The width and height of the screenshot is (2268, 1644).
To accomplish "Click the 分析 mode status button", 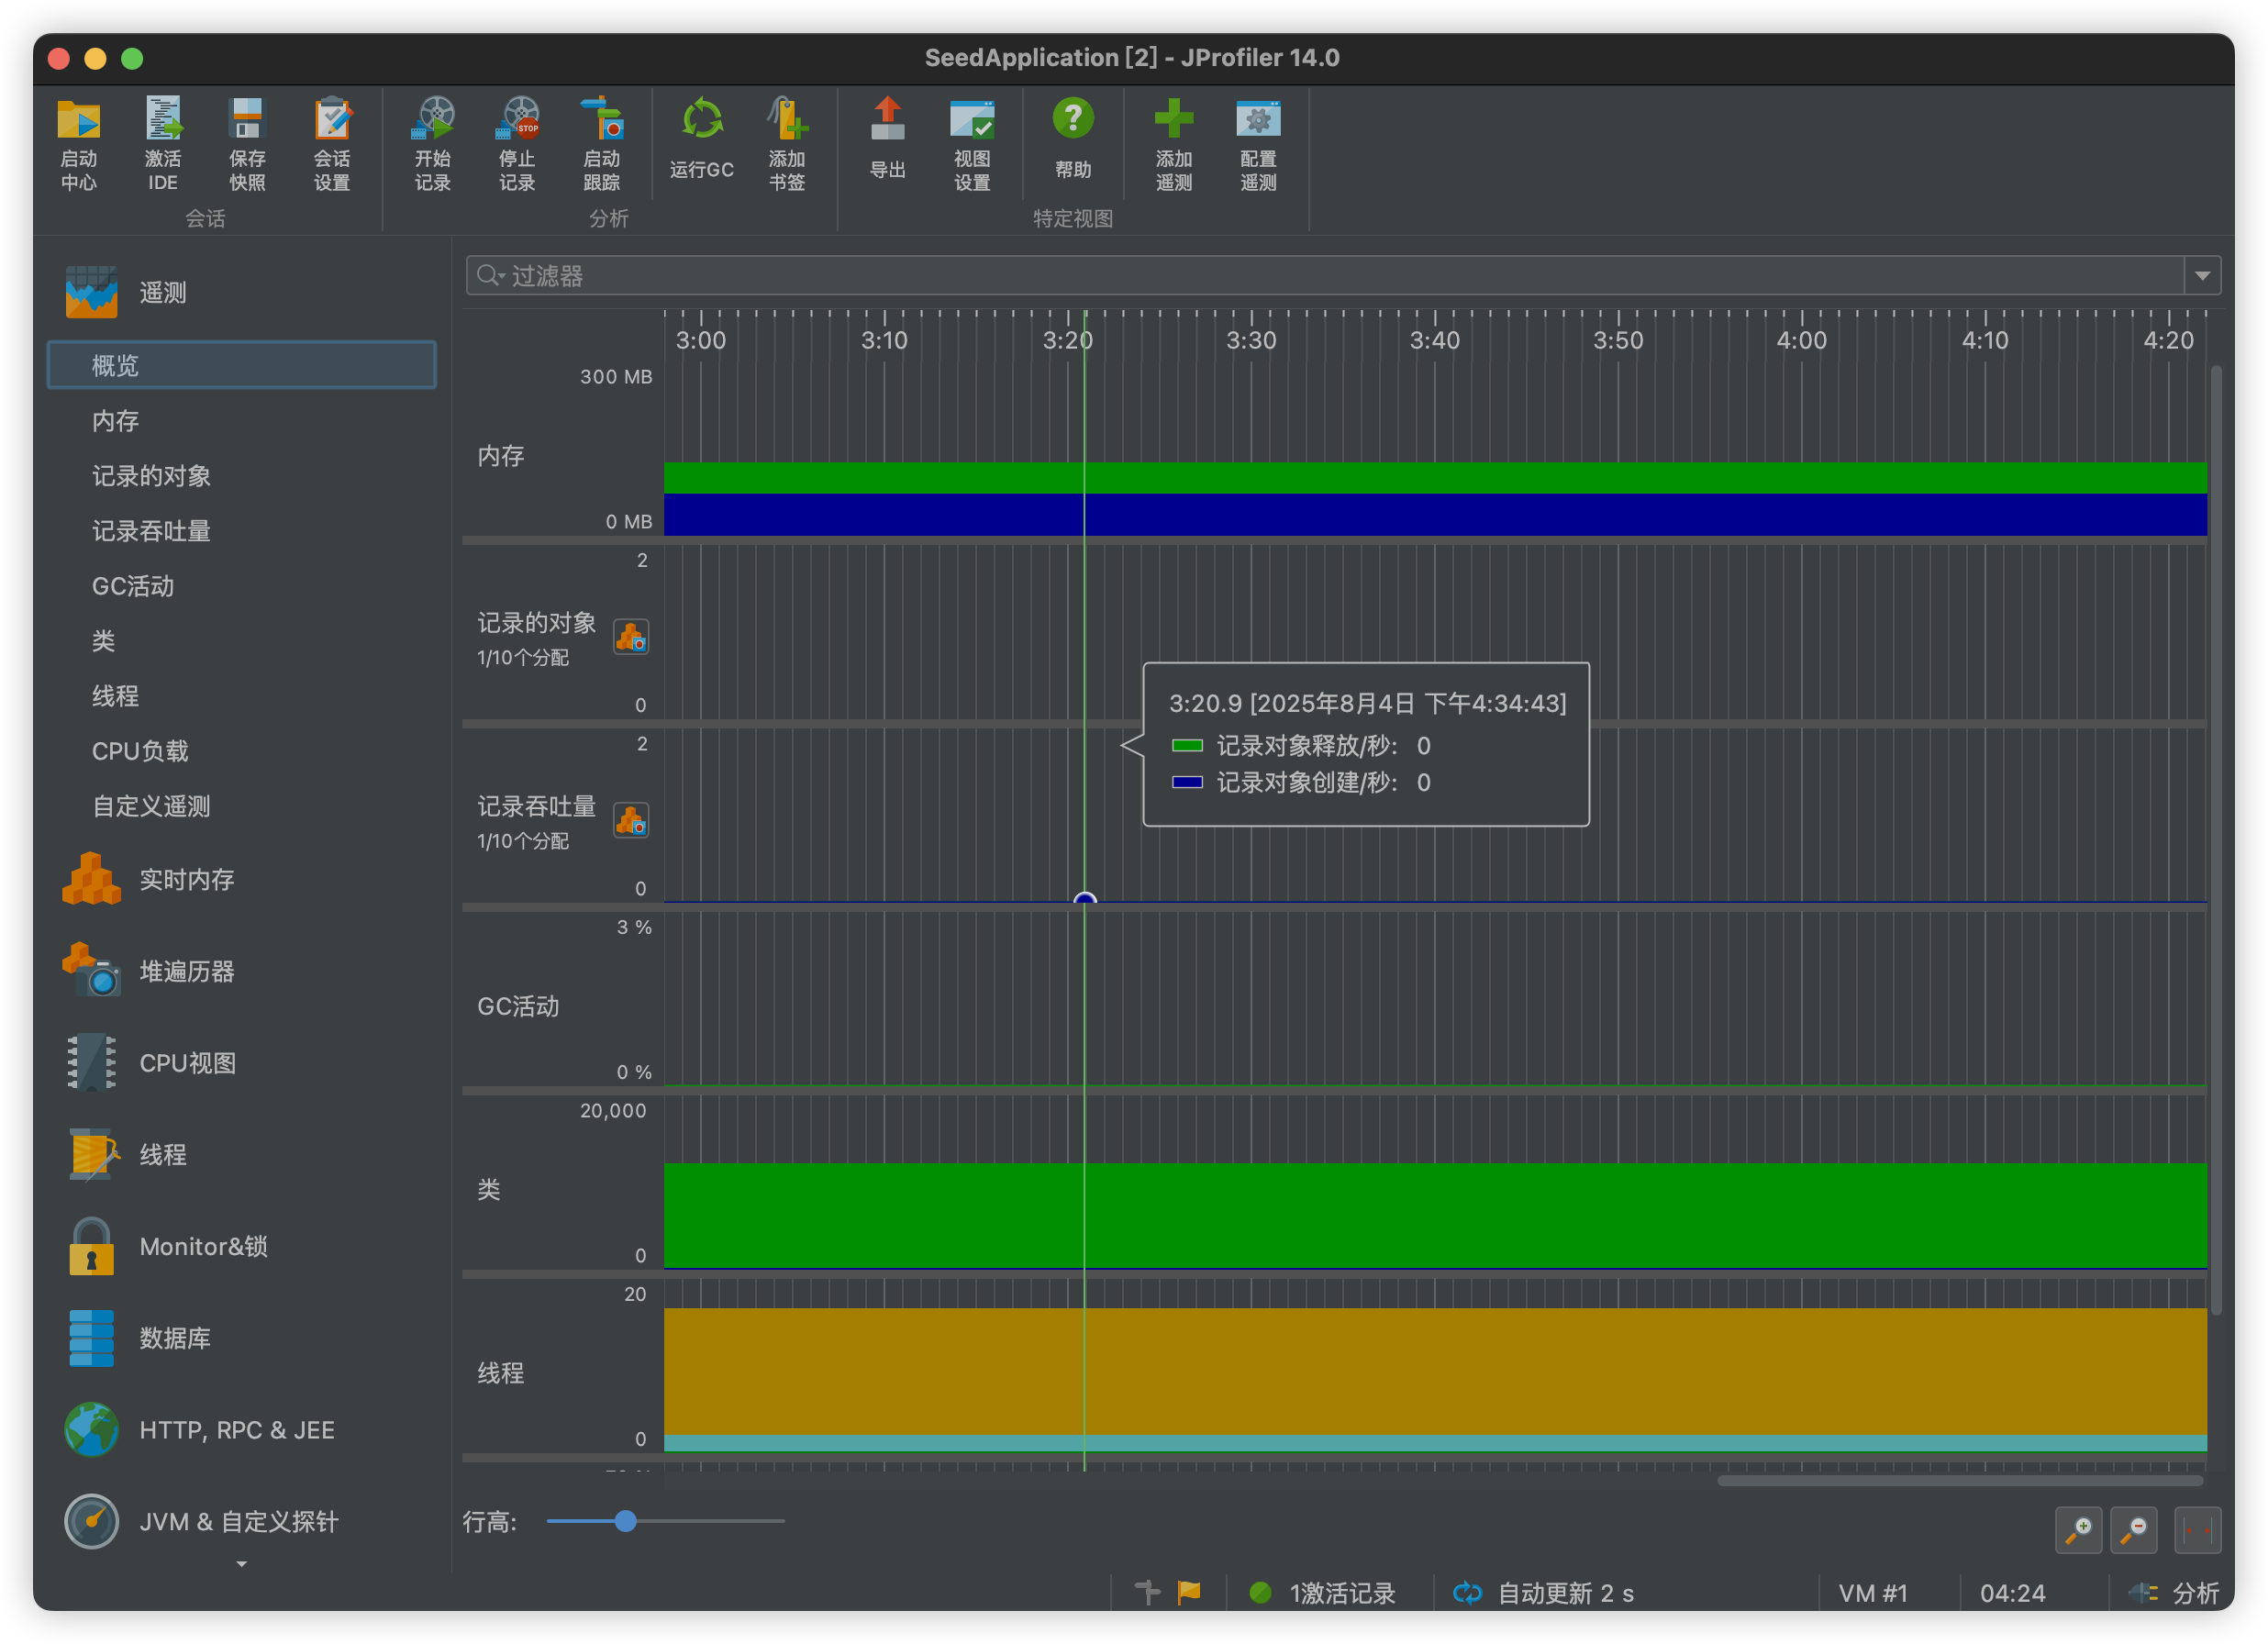I will click(2175, 1593).
